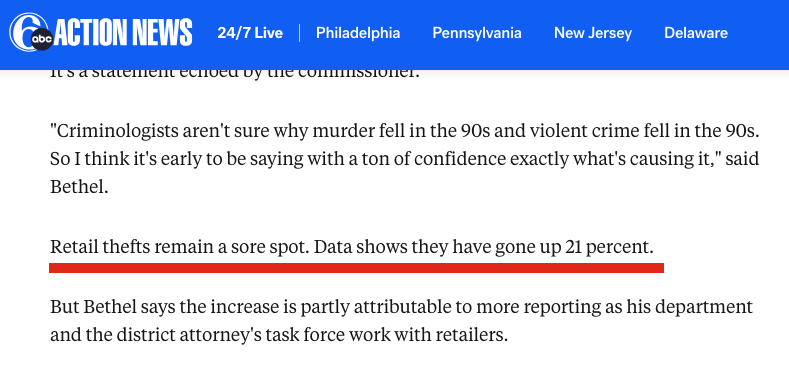Click the 6abc Action News logo
This screenshot has height=372, width=789.
[x=101, y=32]
